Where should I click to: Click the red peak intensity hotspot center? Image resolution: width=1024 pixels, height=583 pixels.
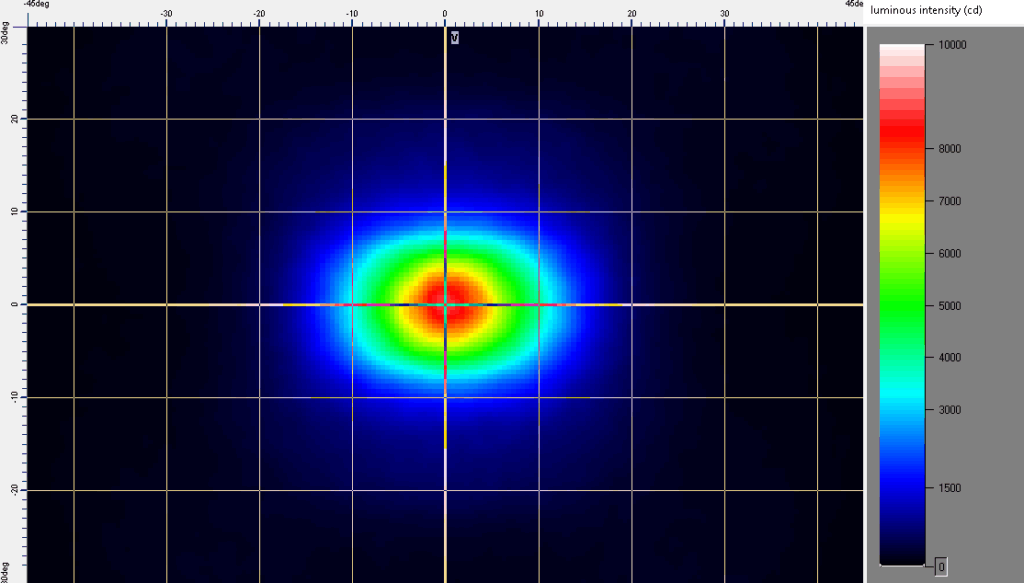(x=449, y=306)
